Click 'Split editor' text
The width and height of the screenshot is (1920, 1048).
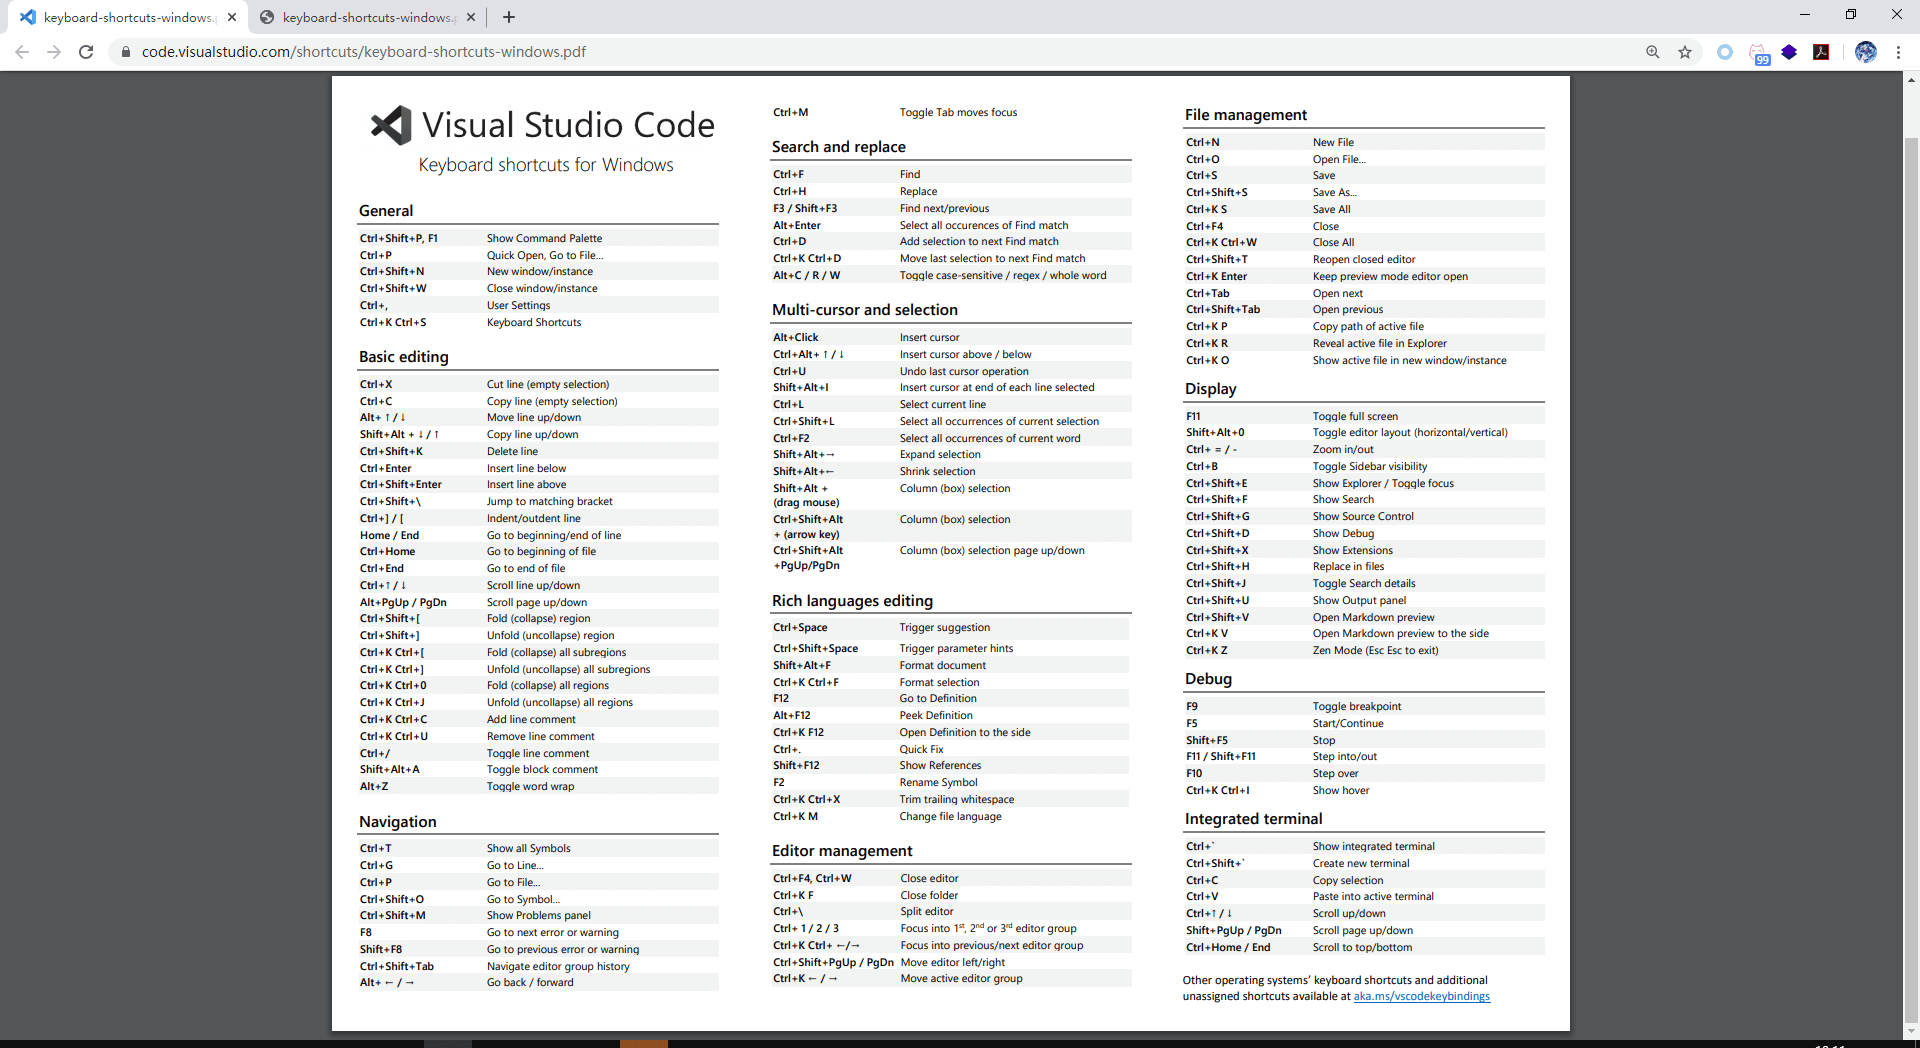927,911
